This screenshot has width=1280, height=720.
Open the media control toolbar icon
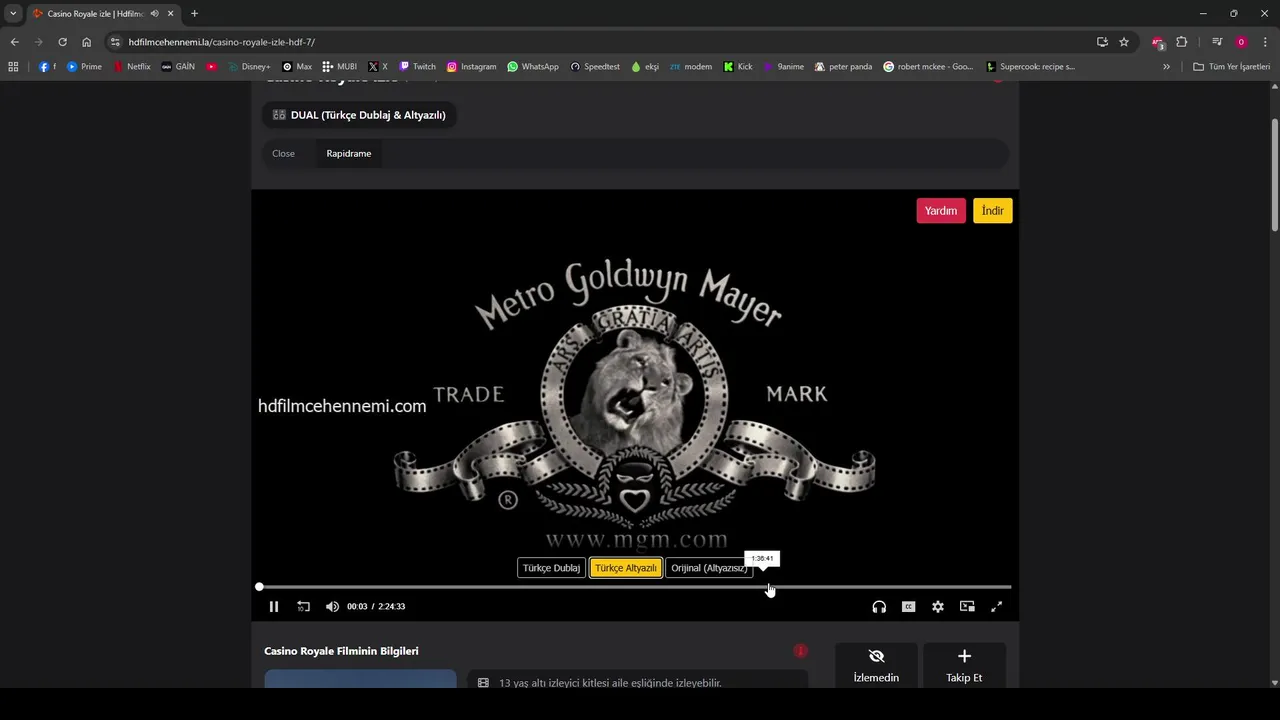point(1217,42)
